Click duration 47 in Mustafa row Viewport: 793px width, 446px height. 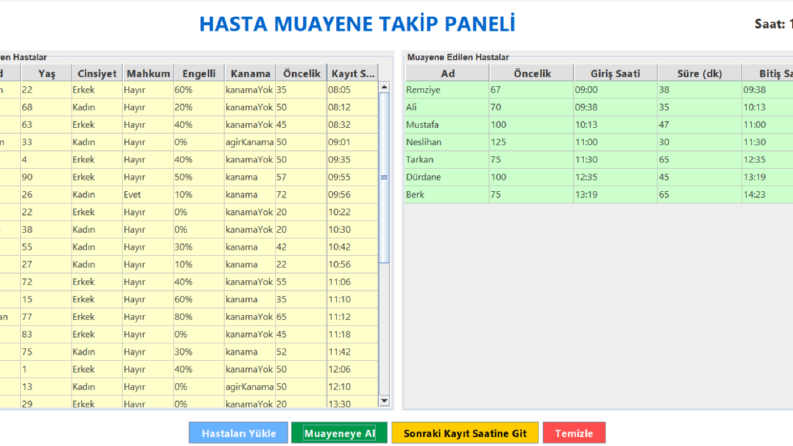pos(699,125)
